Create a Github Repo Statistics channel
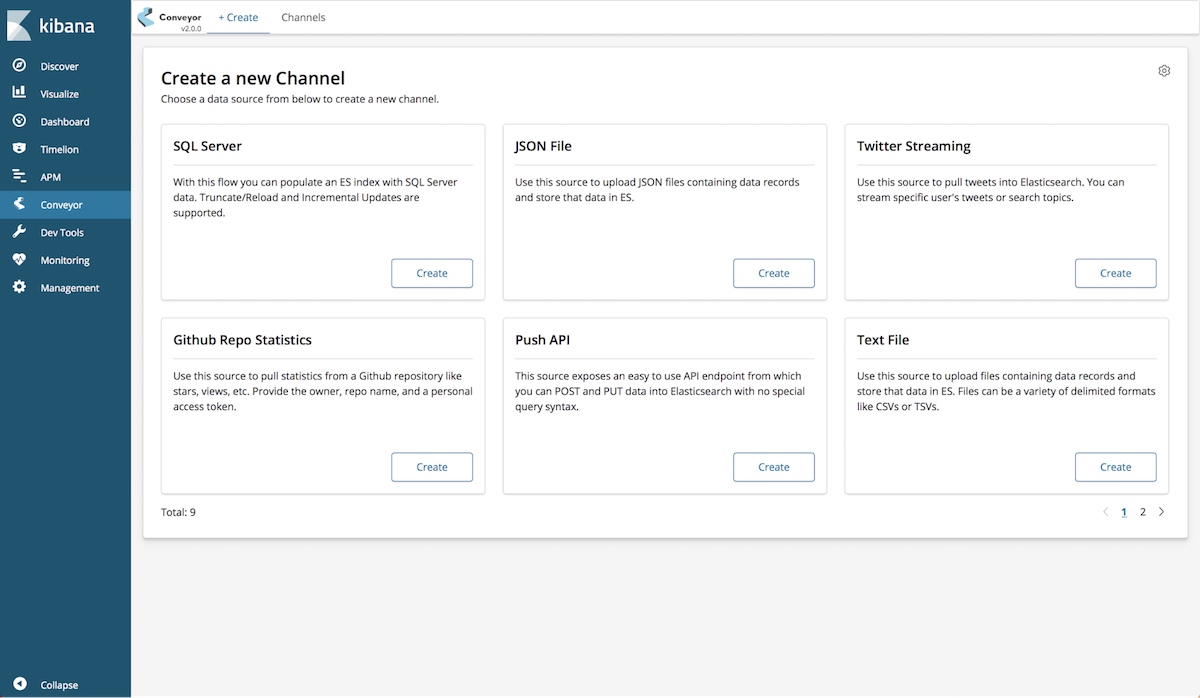 tap(432, 467)
